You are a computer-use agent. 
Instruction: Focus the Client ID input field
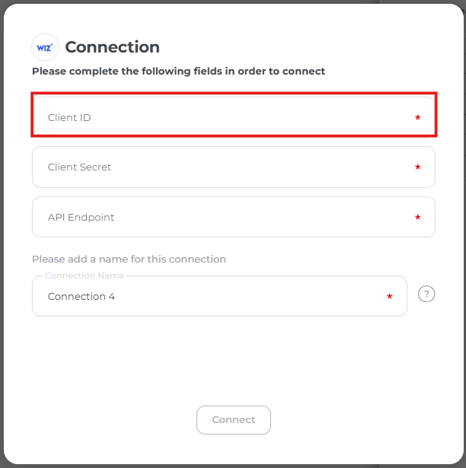234,117
